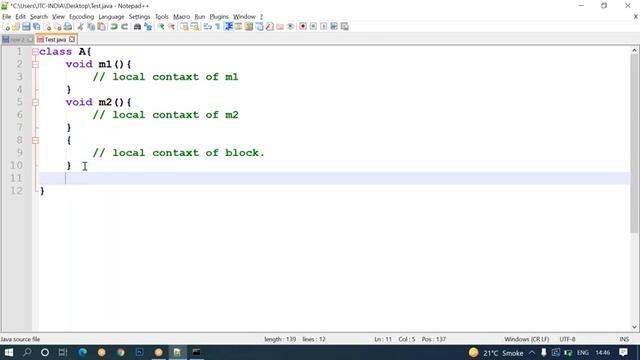Click the Save Recorded Macro icon
The width and height of the screenshot is (640, 360).
click(344, 27)
